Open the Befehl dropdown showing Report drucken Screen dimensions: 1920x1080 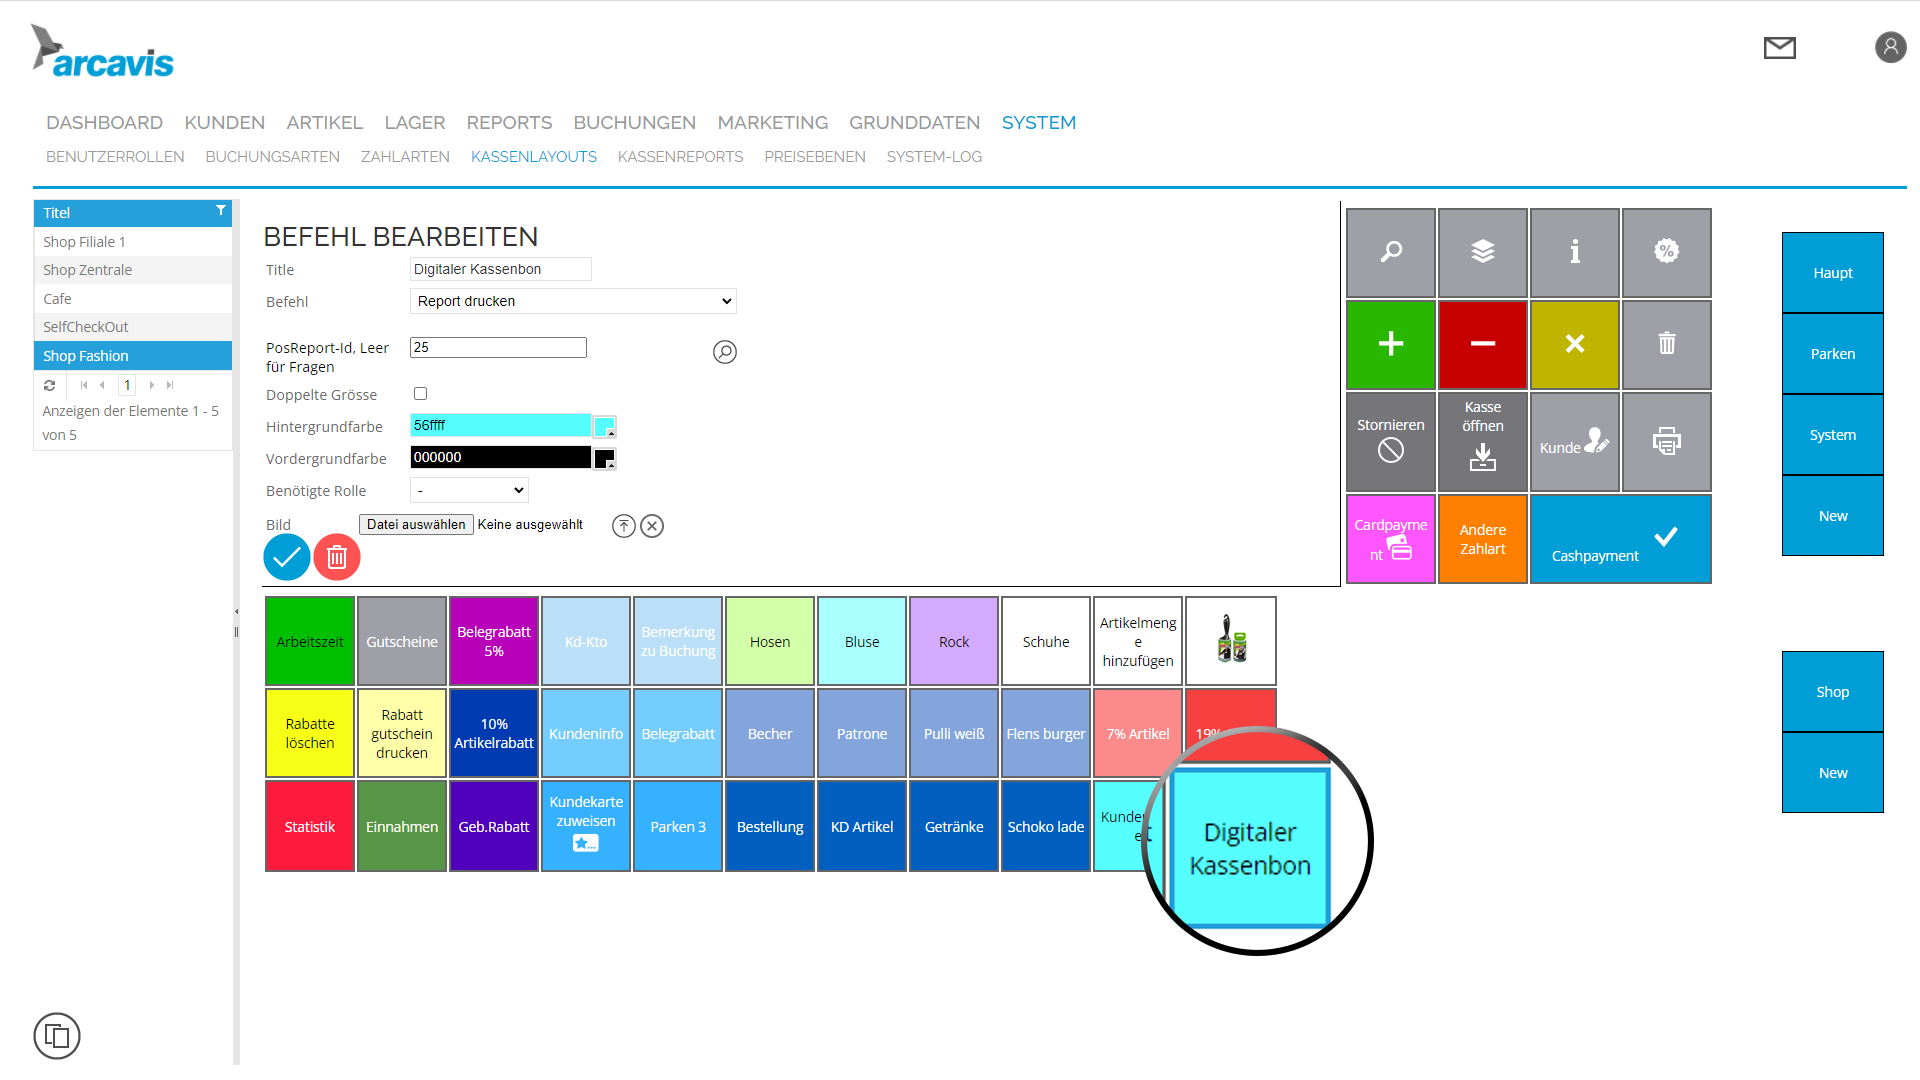point(572,300)
